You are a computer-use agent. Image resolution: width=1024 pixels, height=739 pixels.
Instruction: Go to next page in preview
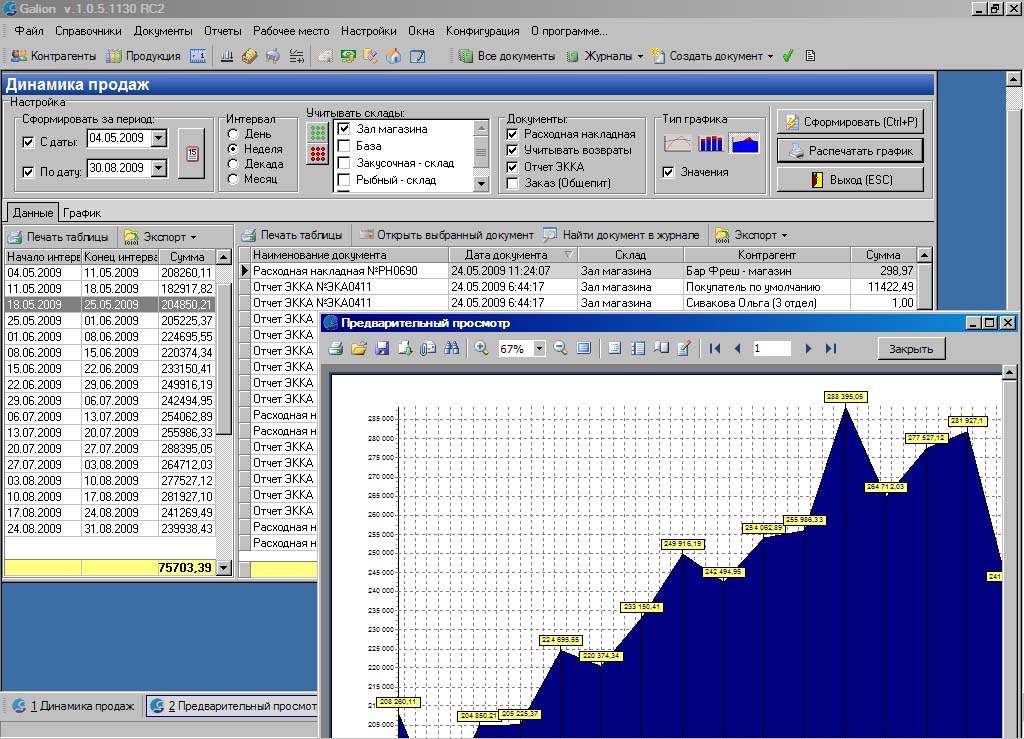tap(808, 349)
